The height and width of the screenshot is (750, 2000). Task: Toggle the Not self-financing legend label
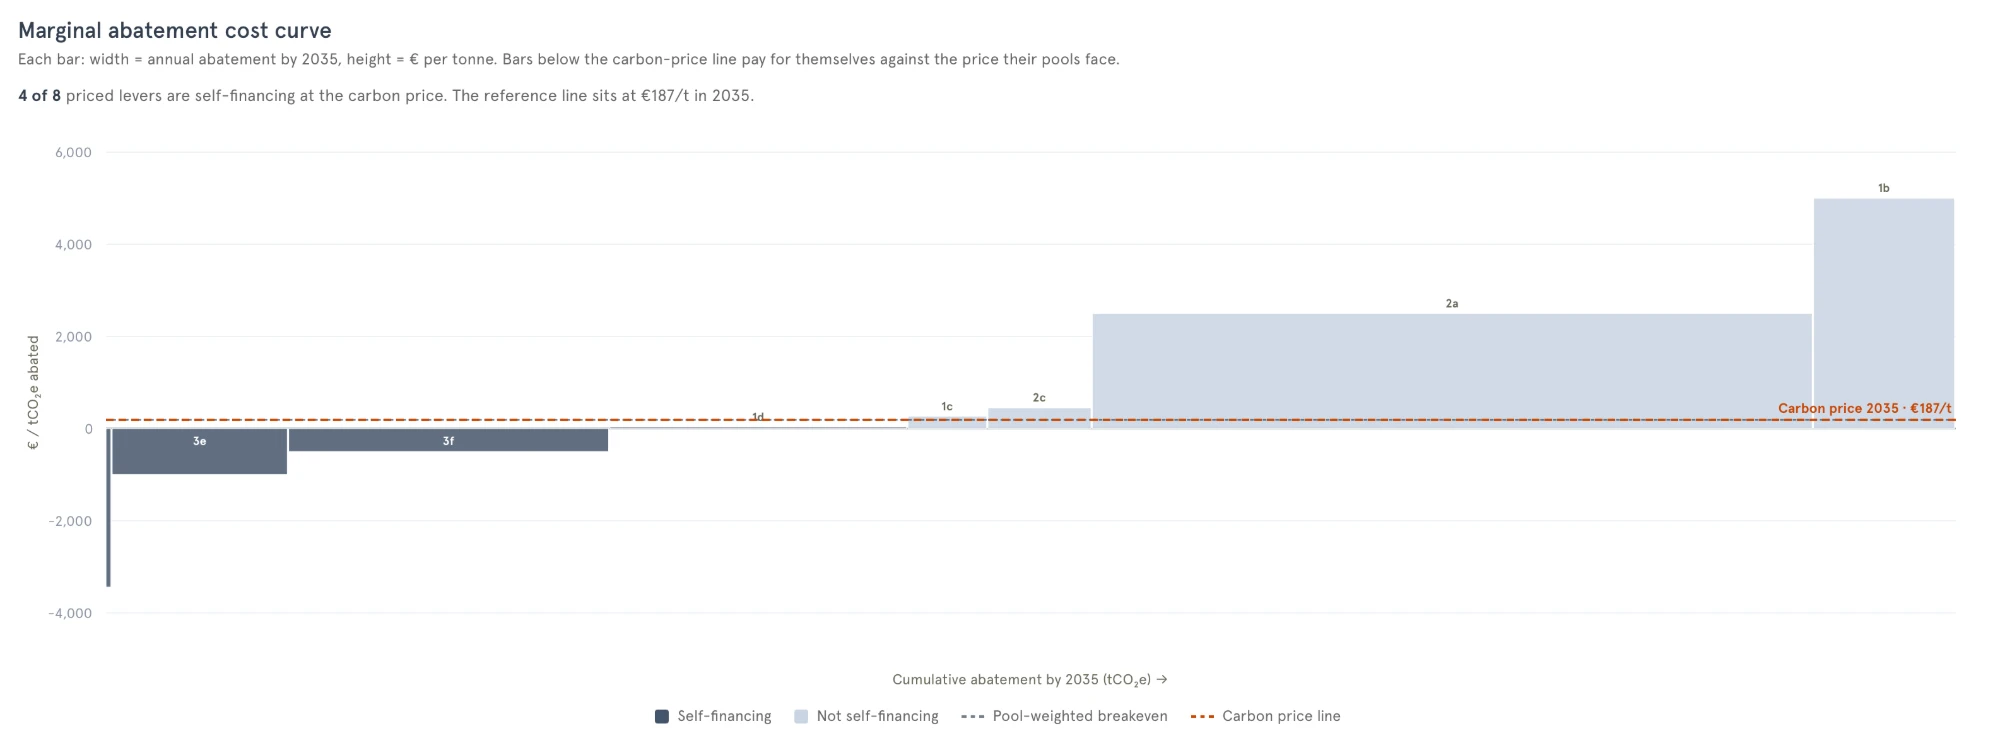pos(877,716)
